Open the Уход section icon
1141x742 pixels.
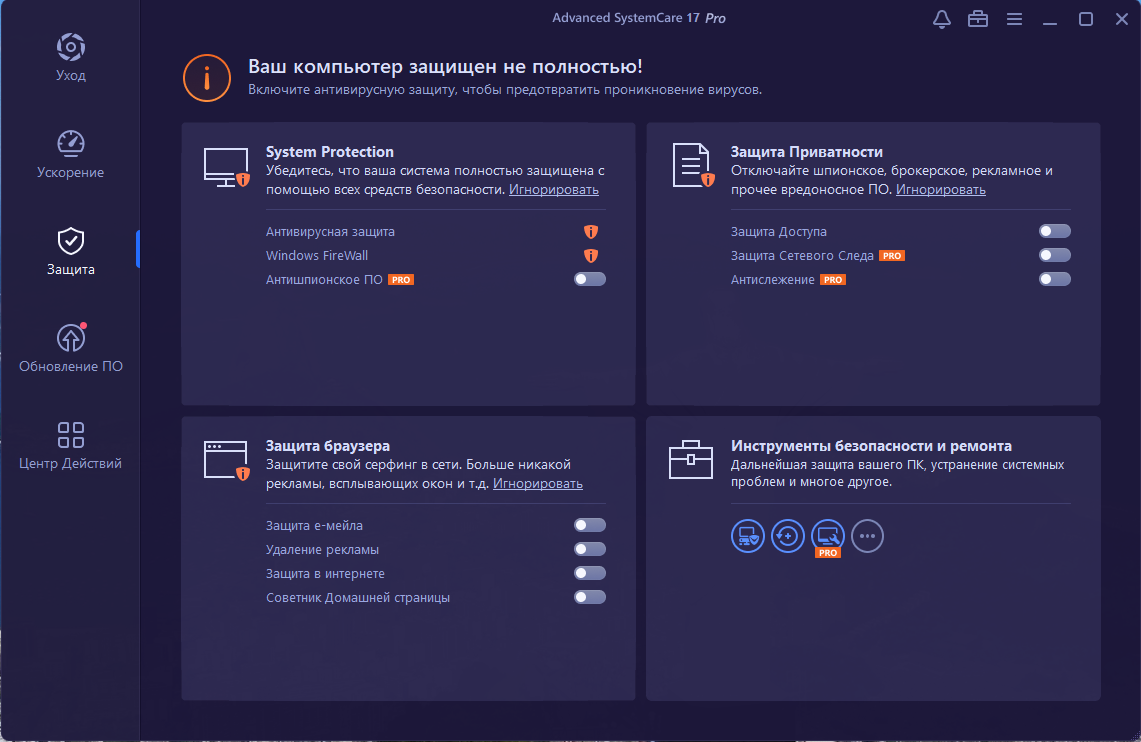[x=71, y=47]
